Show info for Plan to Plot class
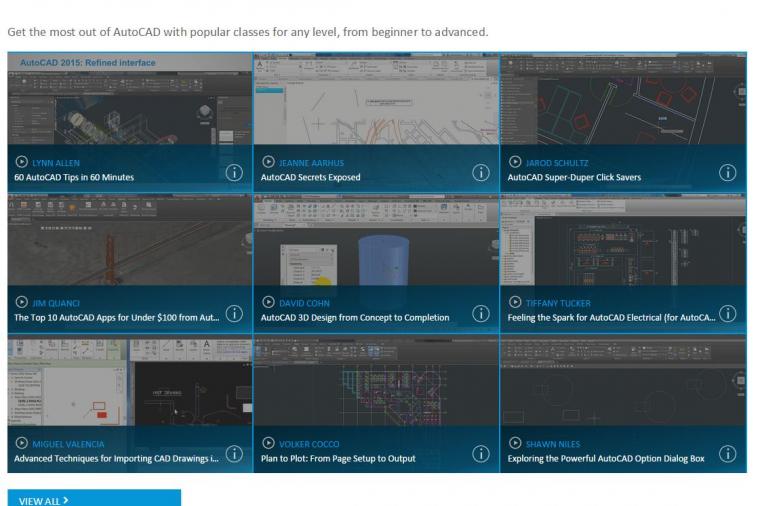 481,454
